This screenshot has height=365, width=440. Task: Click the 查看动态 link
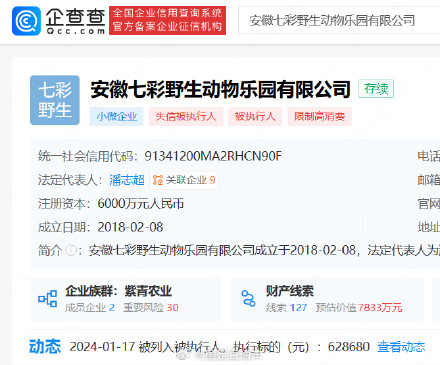401,347
